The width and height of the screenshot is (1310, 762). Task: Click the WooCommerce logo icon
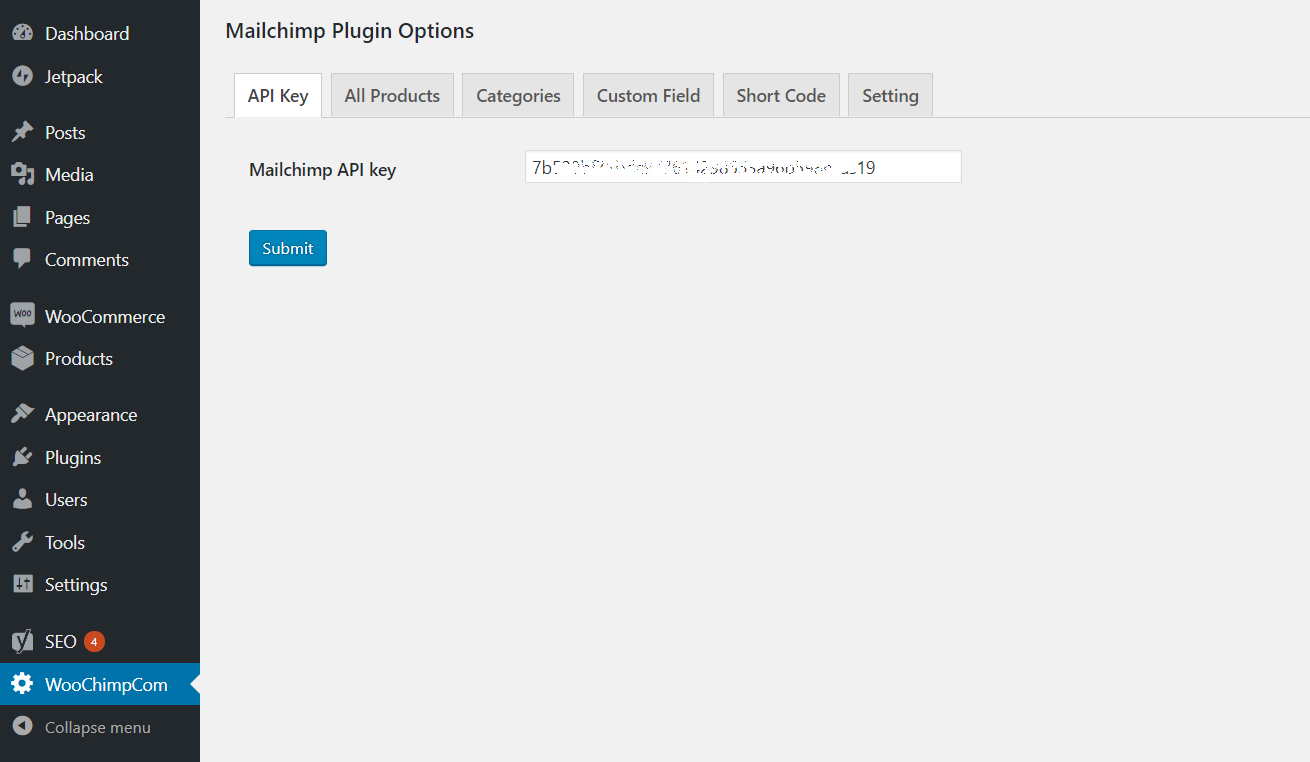(x=22, y=316)
